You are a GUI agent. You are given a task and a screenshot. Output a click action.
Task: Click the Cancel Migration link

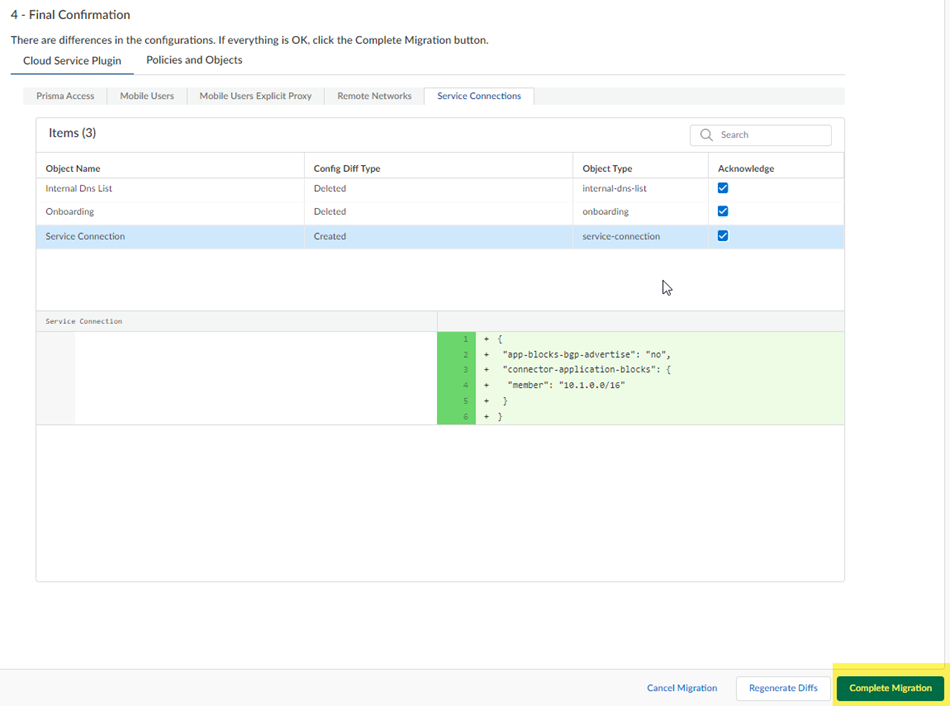pyautogui.click(x=682, y=688)
